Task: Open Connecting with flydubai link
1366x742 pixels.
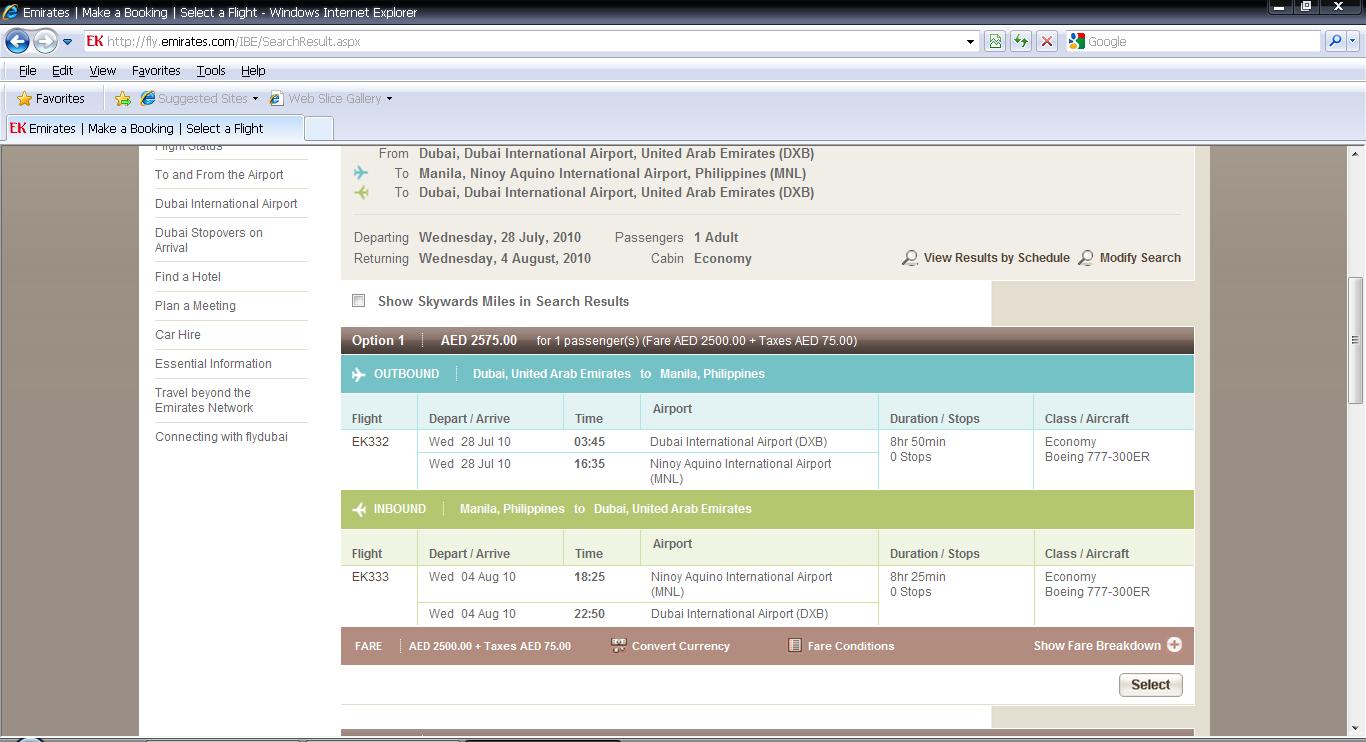Action: [x=221, y=437]
